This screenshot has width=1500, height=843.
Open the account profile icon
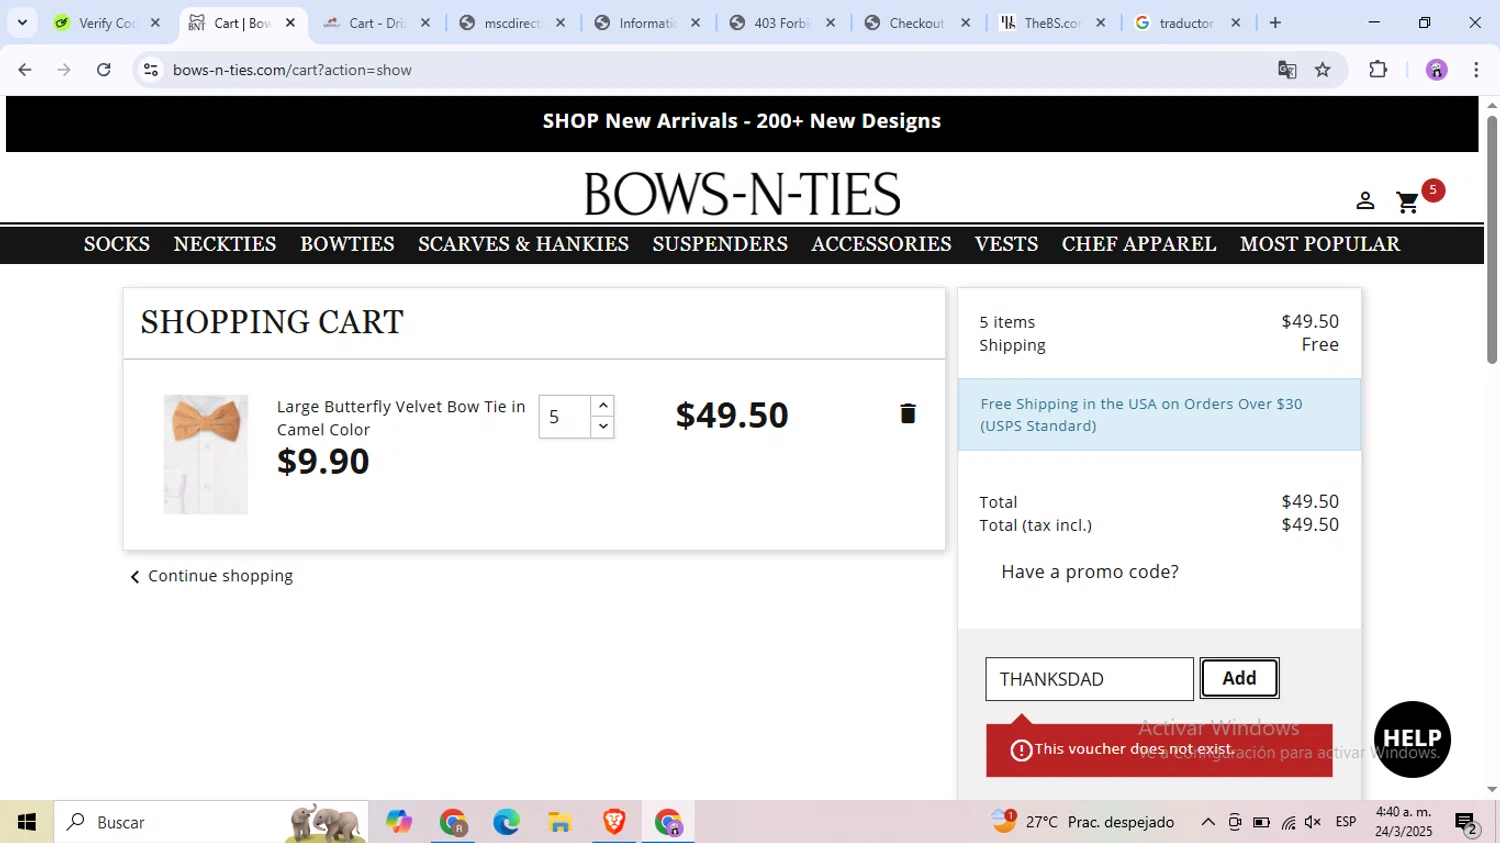click(x=1365, y=201)
